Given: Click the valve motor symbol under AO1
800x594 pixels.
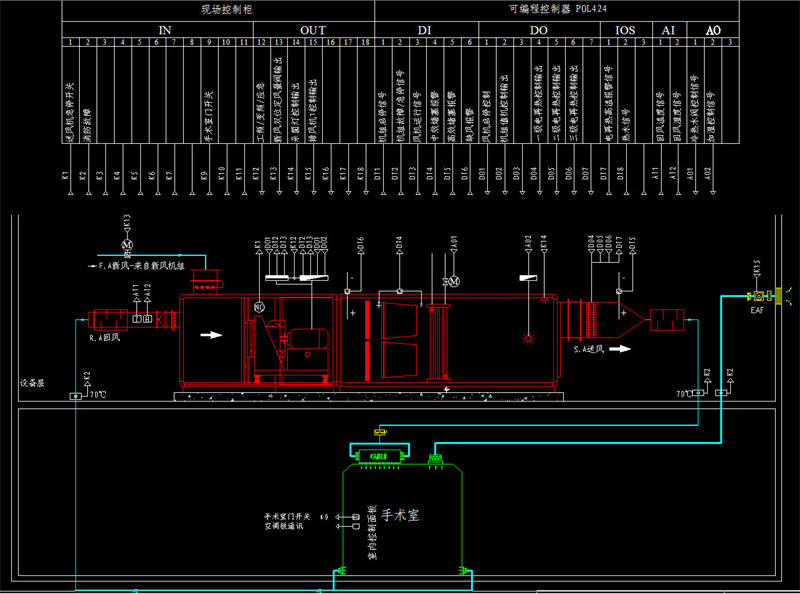Looking at the screenshot, I should [453, 282].
